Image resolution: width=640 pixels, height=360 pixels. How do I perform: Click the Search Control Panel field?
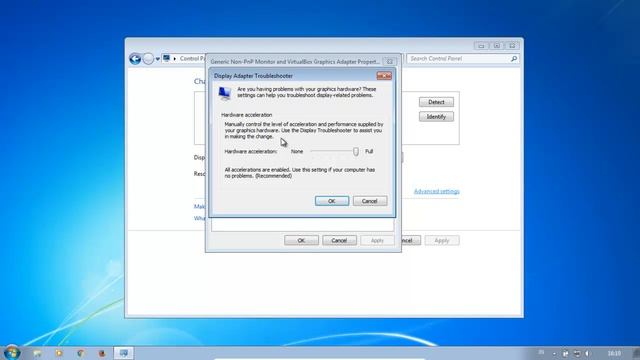click(x=463, y=59)
